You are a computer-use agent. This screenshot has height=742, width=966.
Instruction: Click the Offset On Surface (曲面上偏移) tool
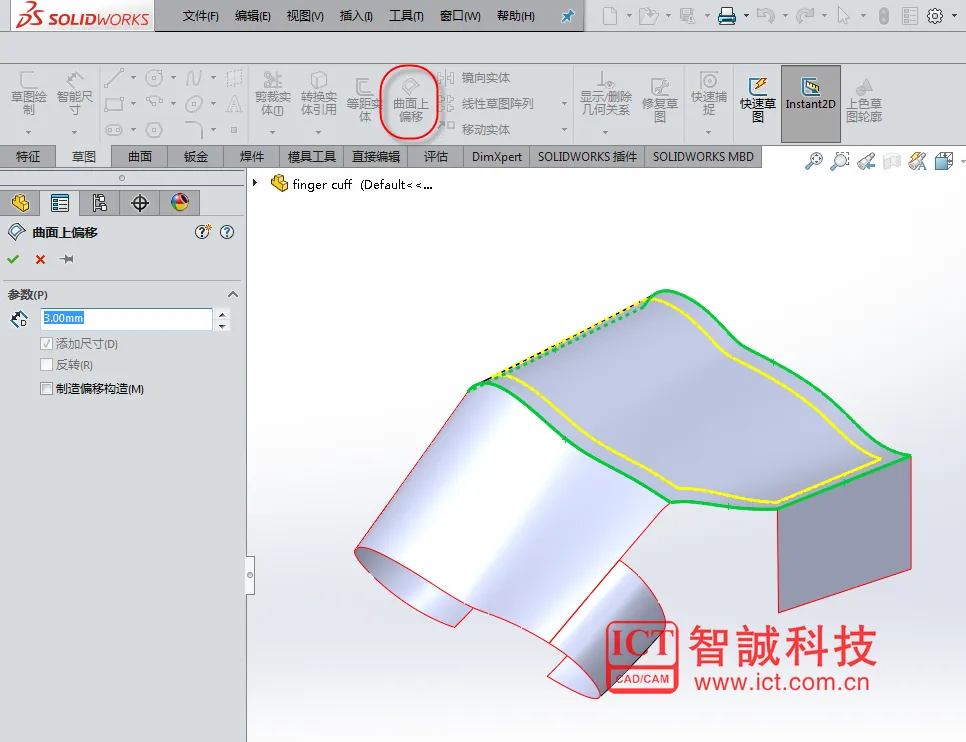(x=410, y=100)
